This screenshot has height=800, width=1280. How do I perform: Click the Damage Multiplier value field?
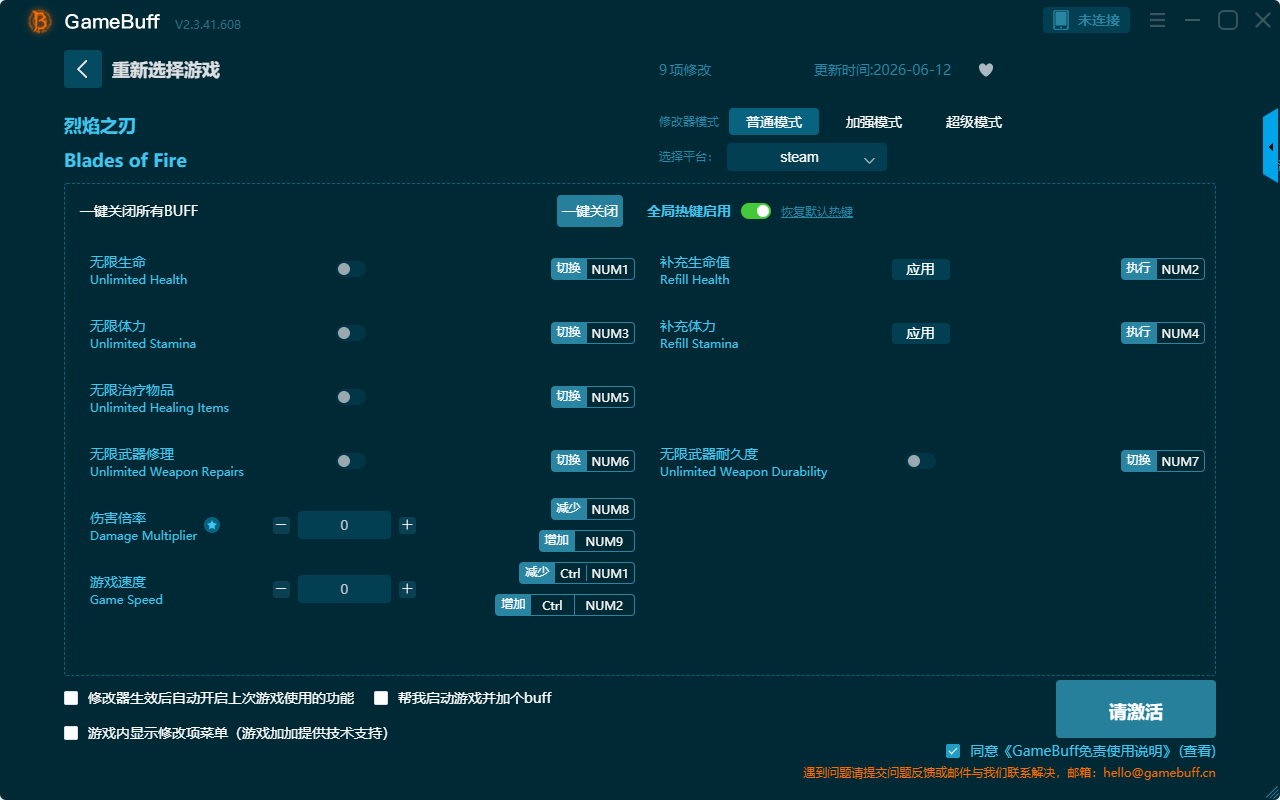344,525
